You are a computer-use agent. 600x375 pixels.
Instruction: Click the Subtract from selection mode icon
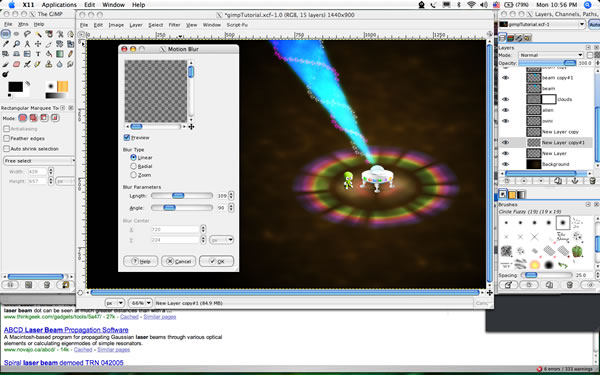[44, 118]
